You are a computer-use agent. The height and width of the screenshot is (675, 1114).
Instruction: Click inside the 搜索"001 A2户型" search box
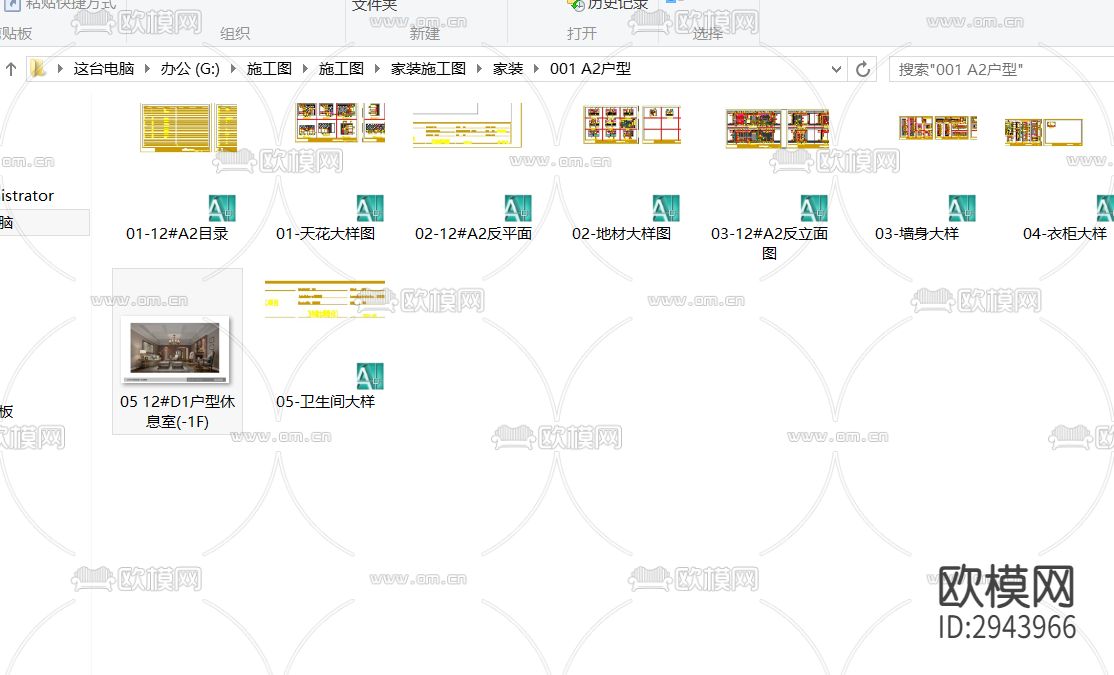click(x=990, y=68)
